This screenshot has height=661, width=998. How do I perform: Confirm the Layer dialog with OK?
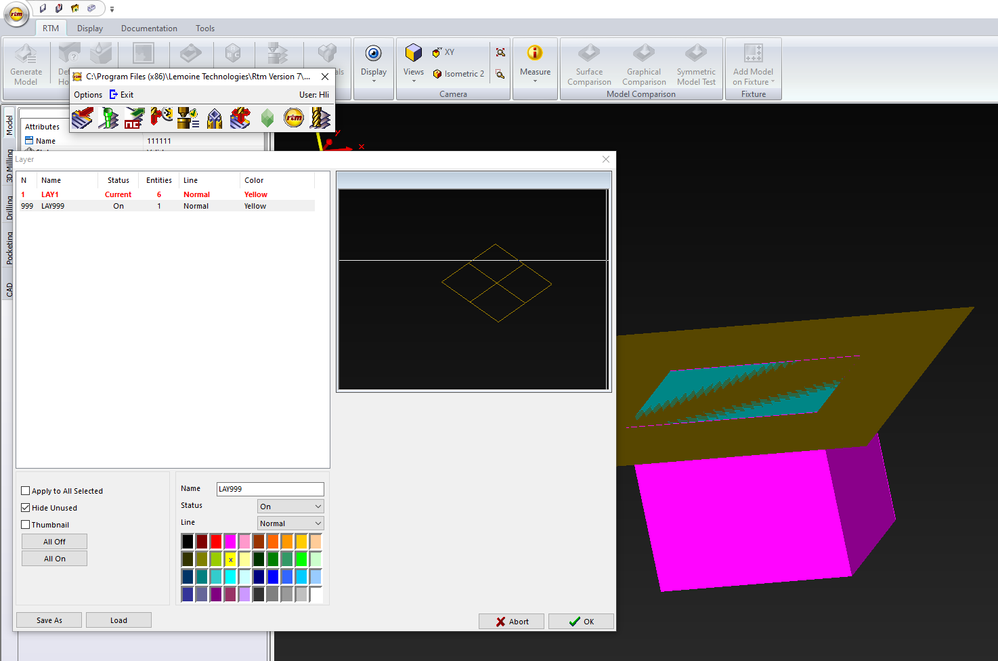click(581, 620)
